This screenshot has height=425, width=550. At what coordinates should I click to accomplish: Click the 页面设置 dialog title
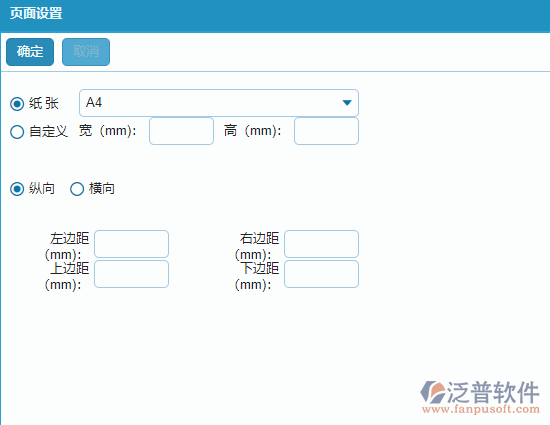click(x=36, y=14)
